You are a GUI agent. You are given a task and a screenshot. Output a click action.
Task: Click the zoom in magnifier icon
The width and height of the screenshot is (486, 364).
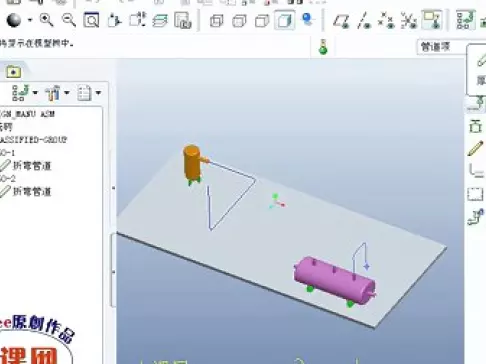pyautogui.click(x=46, y=20)
